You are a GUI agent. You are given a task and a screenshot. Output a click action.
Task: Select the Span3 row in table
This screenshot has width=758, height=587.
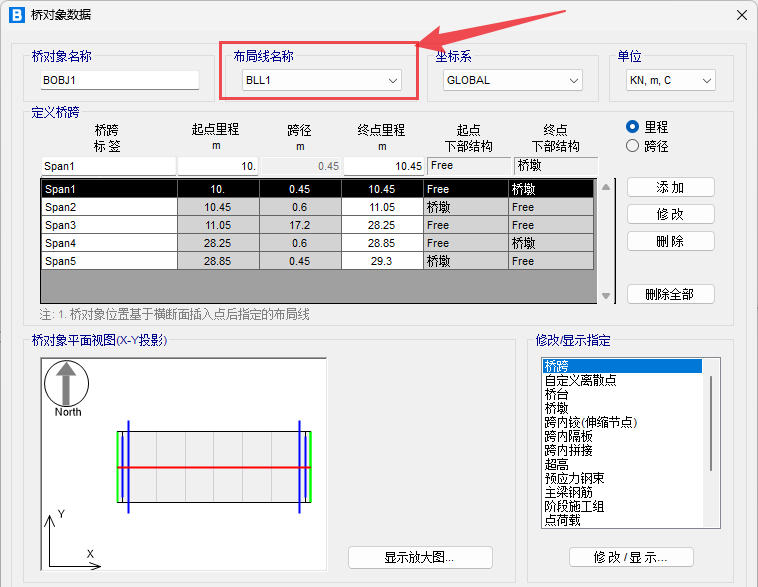[x=108, y=225]
